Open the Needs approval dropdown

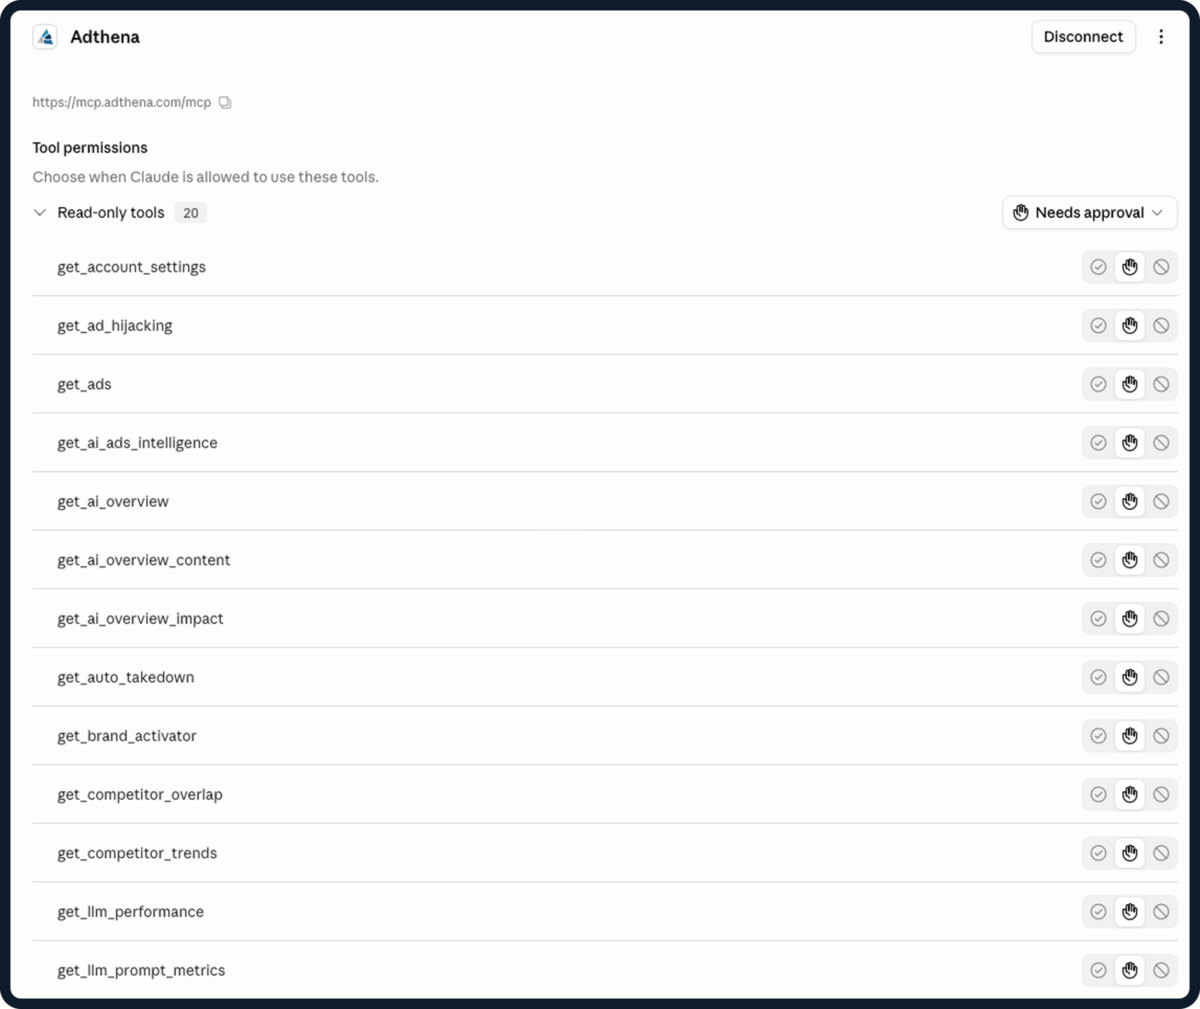1090,213
